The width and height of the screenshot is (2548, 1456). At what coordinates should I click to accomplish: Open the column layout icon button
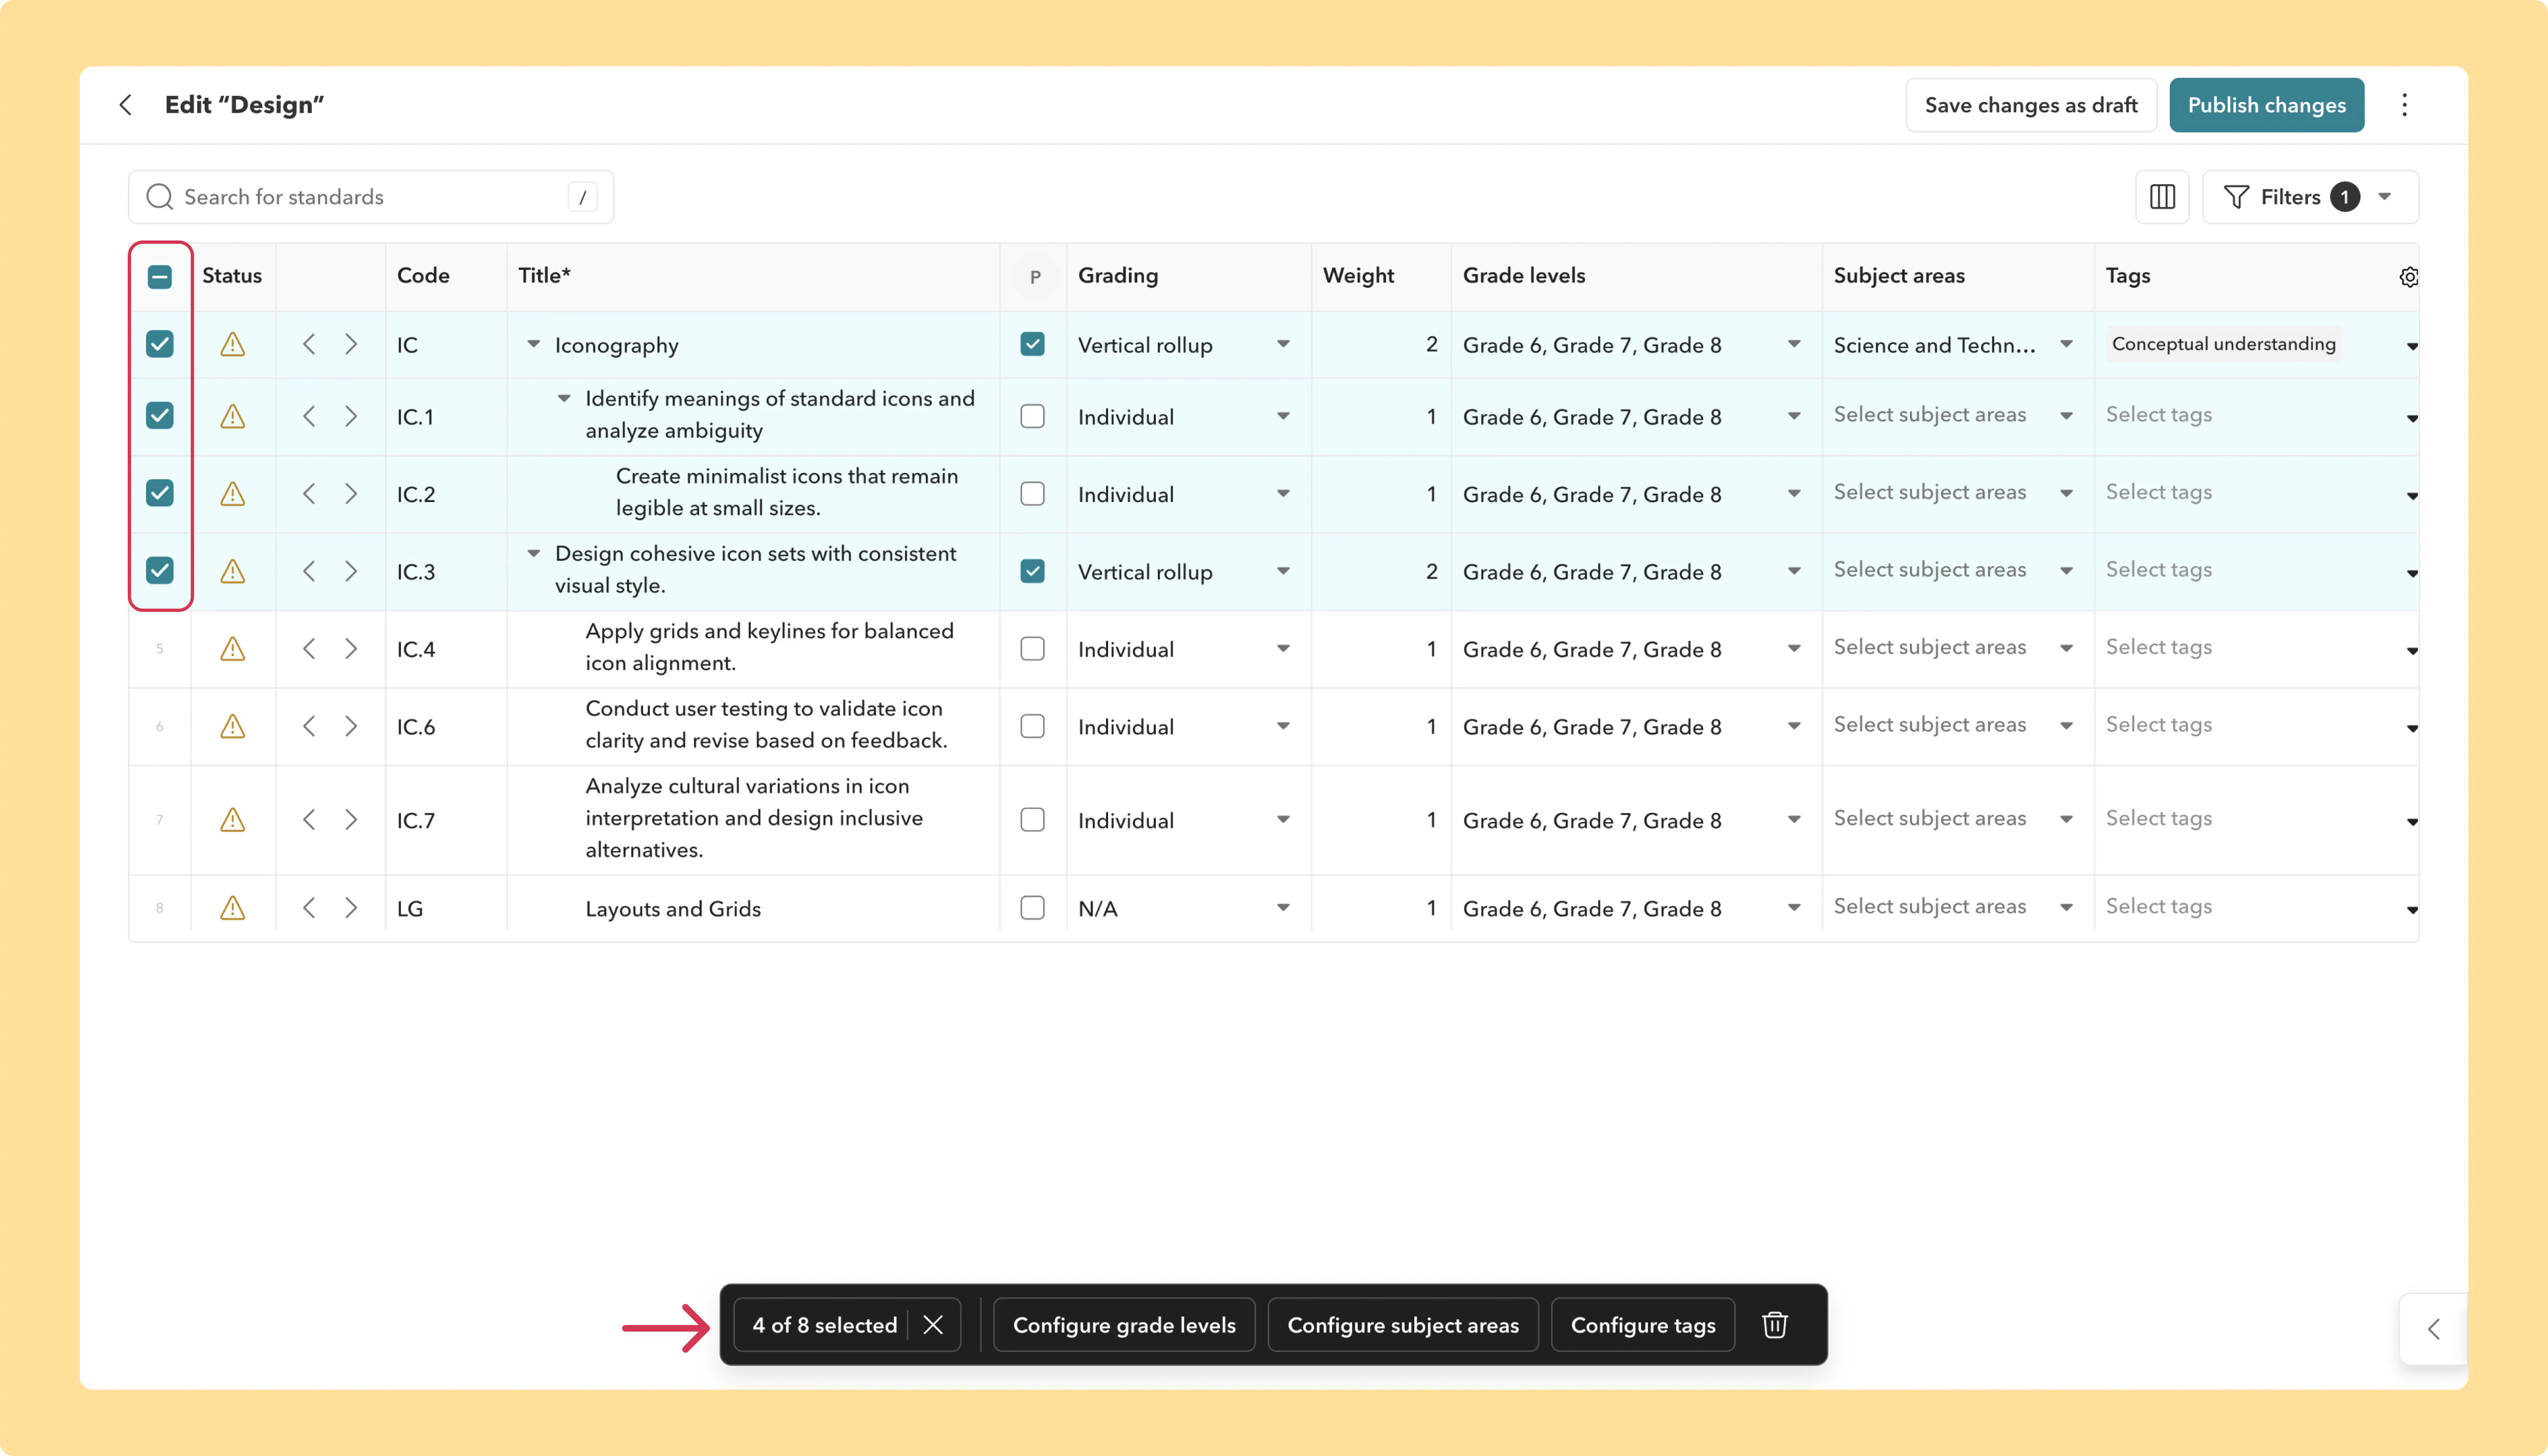(2162, 197)
